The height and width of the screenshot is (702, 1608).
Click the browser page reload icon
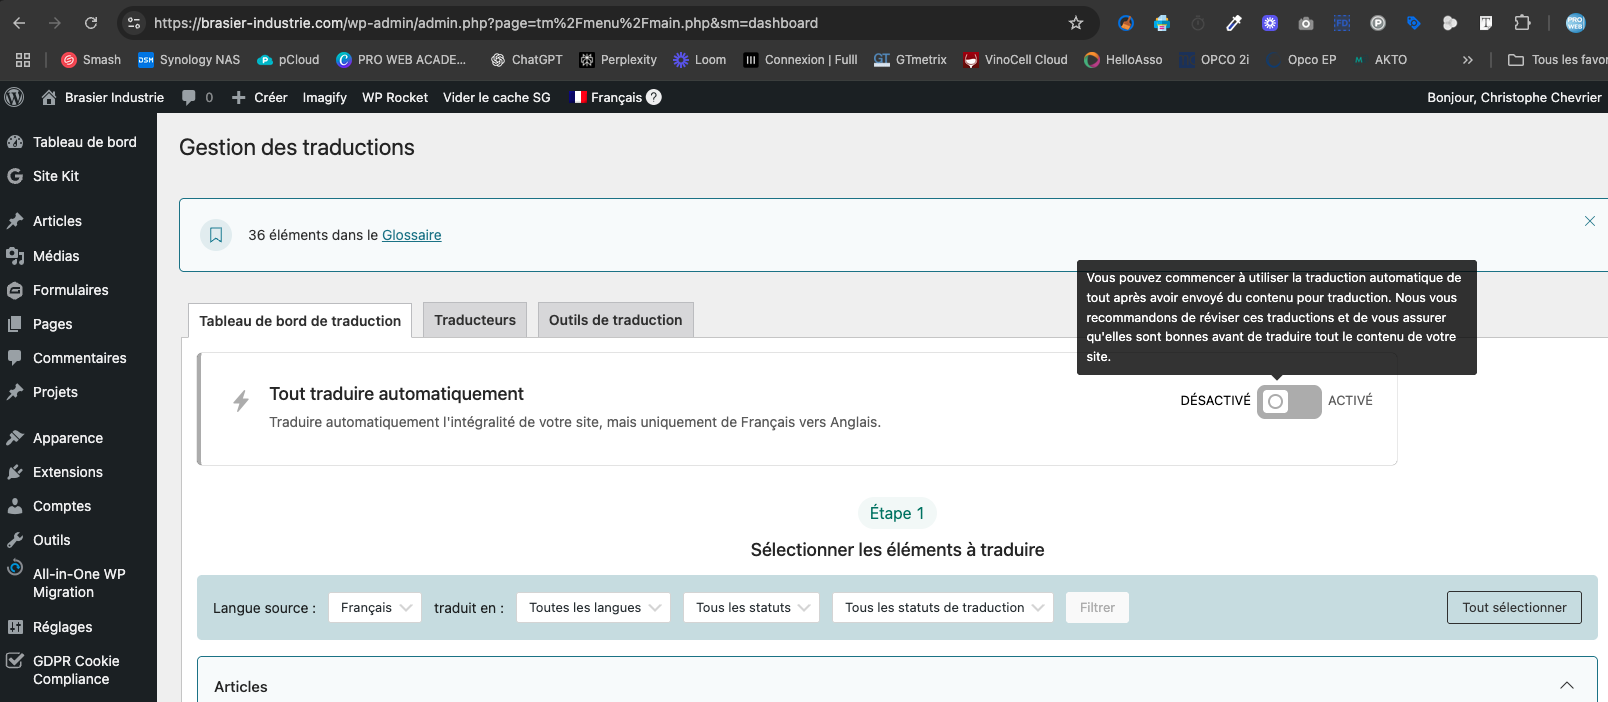pyautogui.click(x=91, y=23)
